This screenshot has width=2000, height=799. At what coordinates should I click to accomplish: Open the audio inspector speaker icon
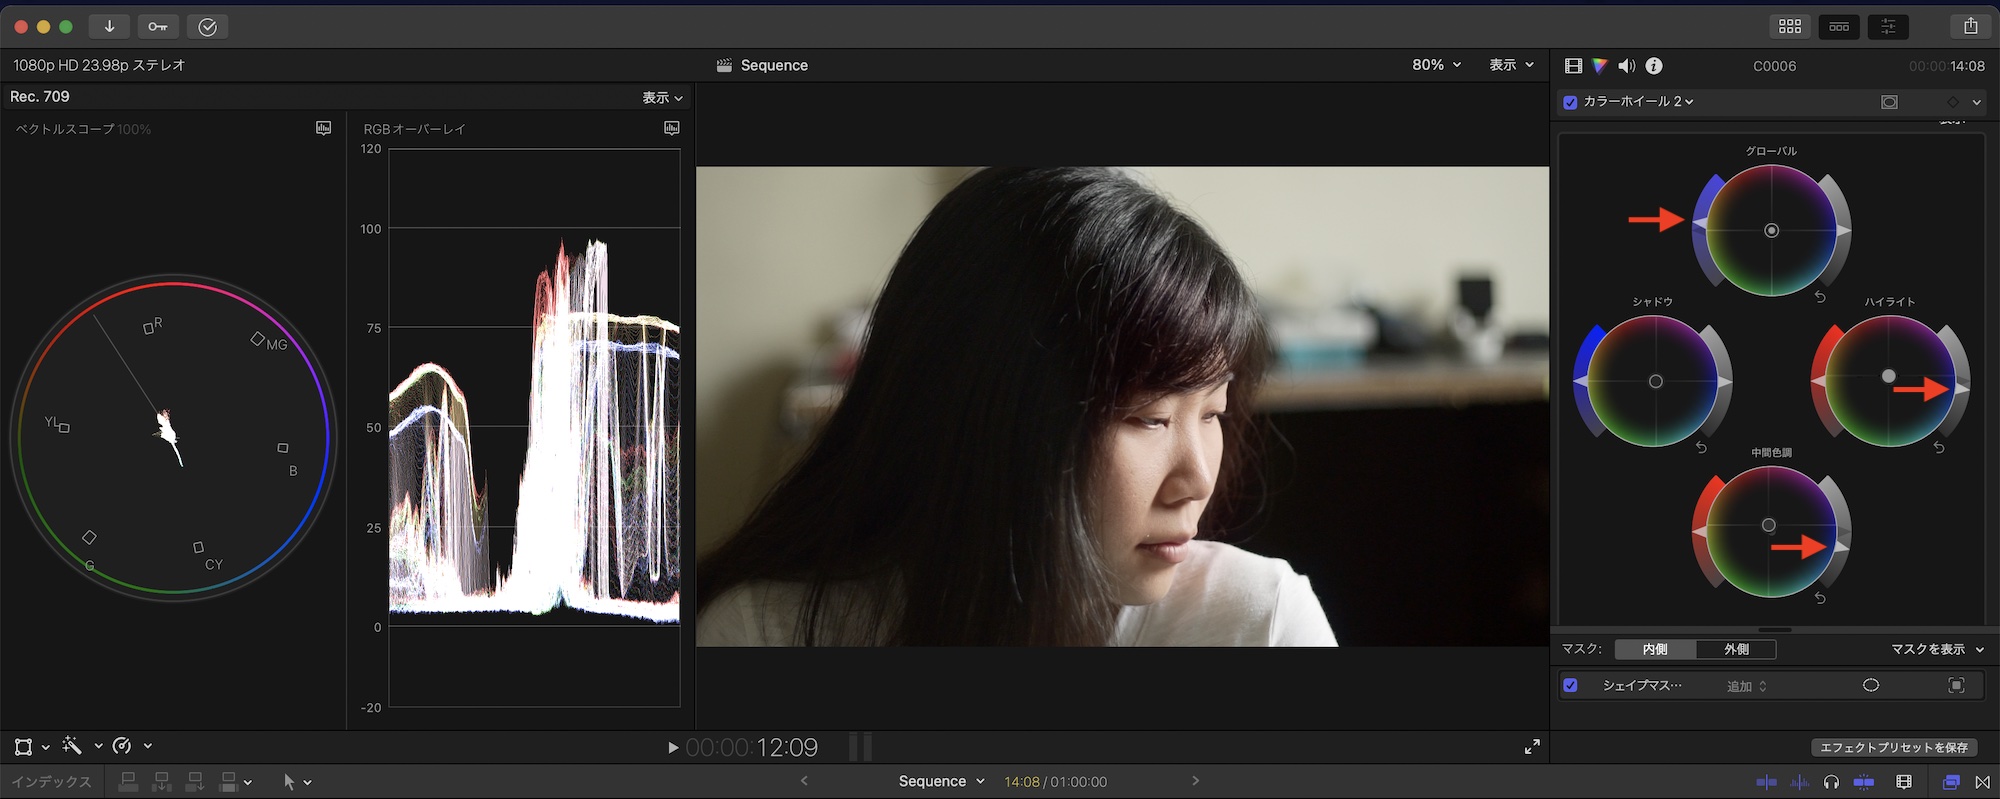(1627, 66)
